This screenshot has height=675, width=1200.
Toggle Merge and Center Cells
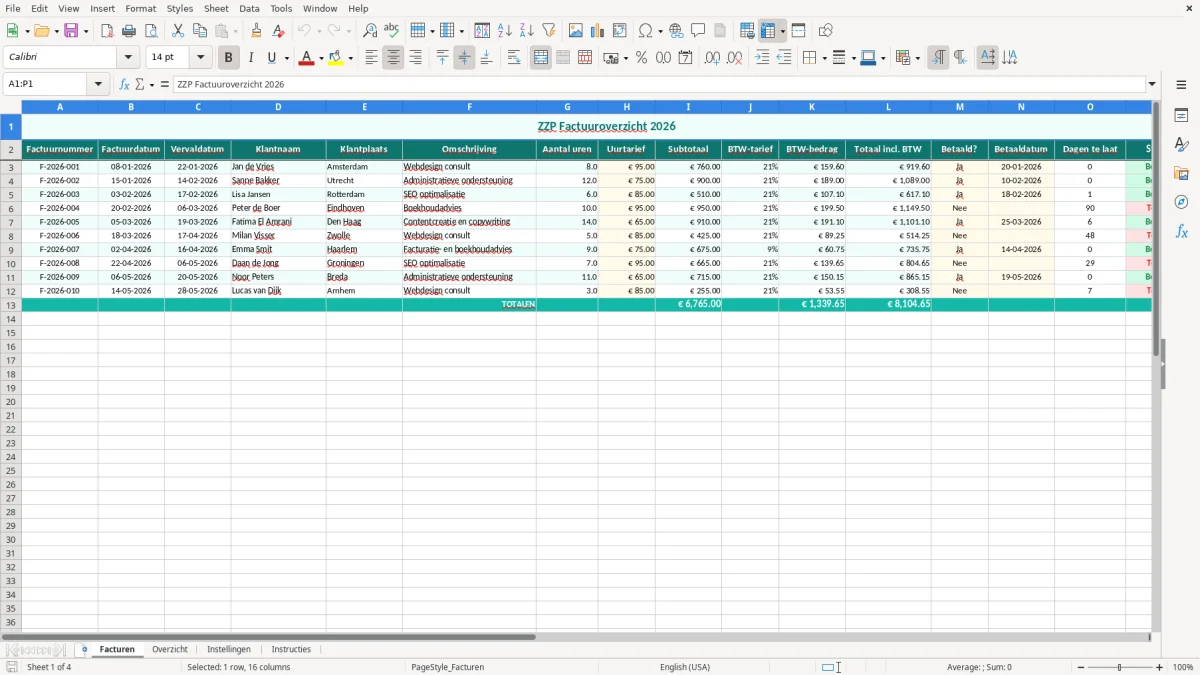(x=541, y=58)
